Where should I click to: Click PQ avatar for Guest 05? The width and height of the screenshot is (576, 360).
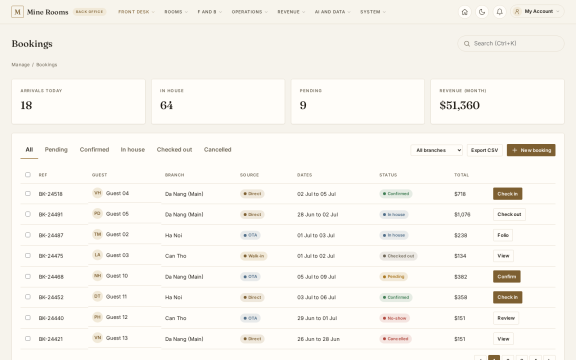click(x=97, y=213)
